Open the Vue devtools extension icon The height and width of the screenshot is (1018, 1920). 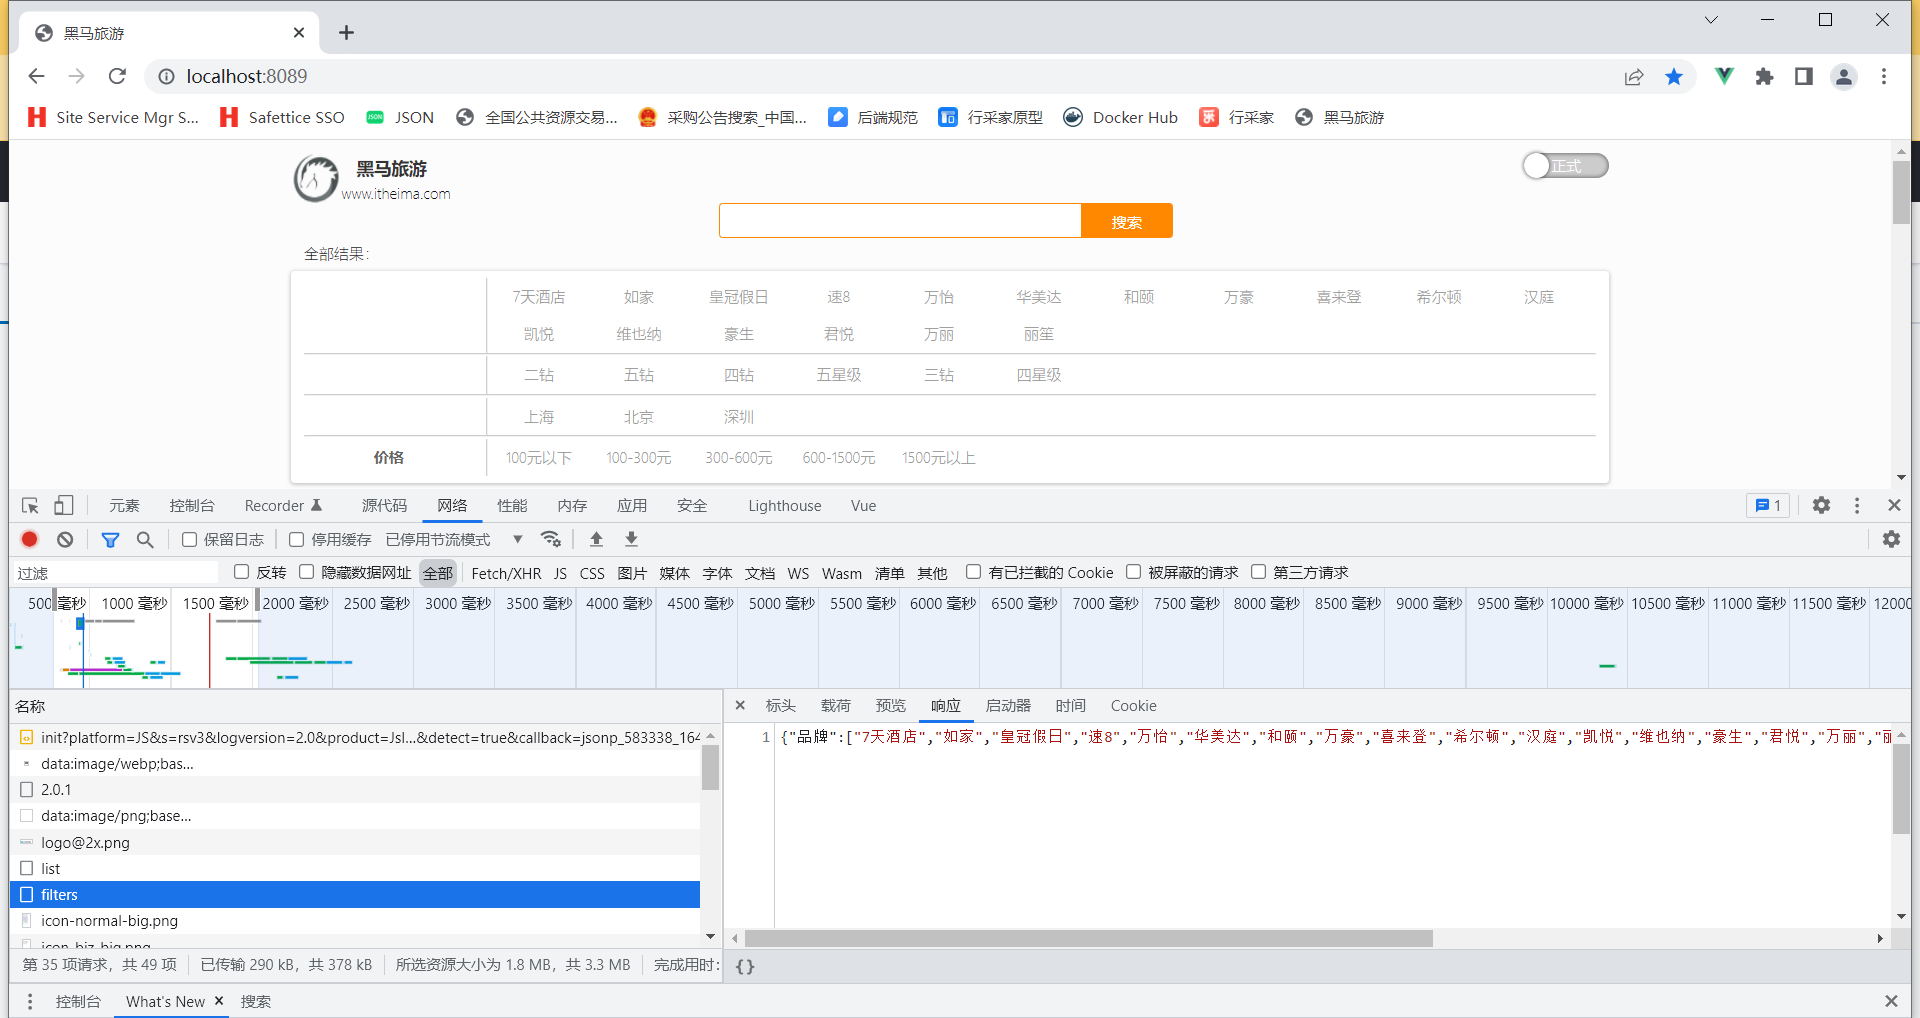(x=1724, y=76)
